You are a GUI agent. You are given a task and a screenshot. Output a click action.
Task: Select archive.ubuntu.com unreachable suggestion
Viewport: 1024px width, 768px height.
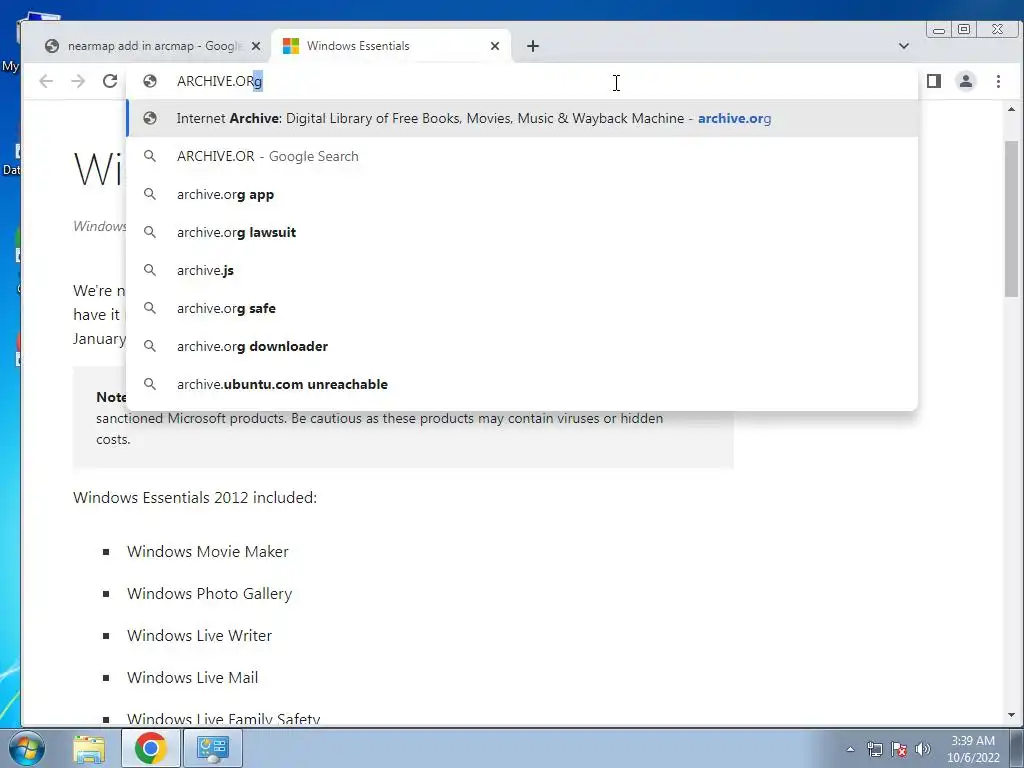click(522, 384)
